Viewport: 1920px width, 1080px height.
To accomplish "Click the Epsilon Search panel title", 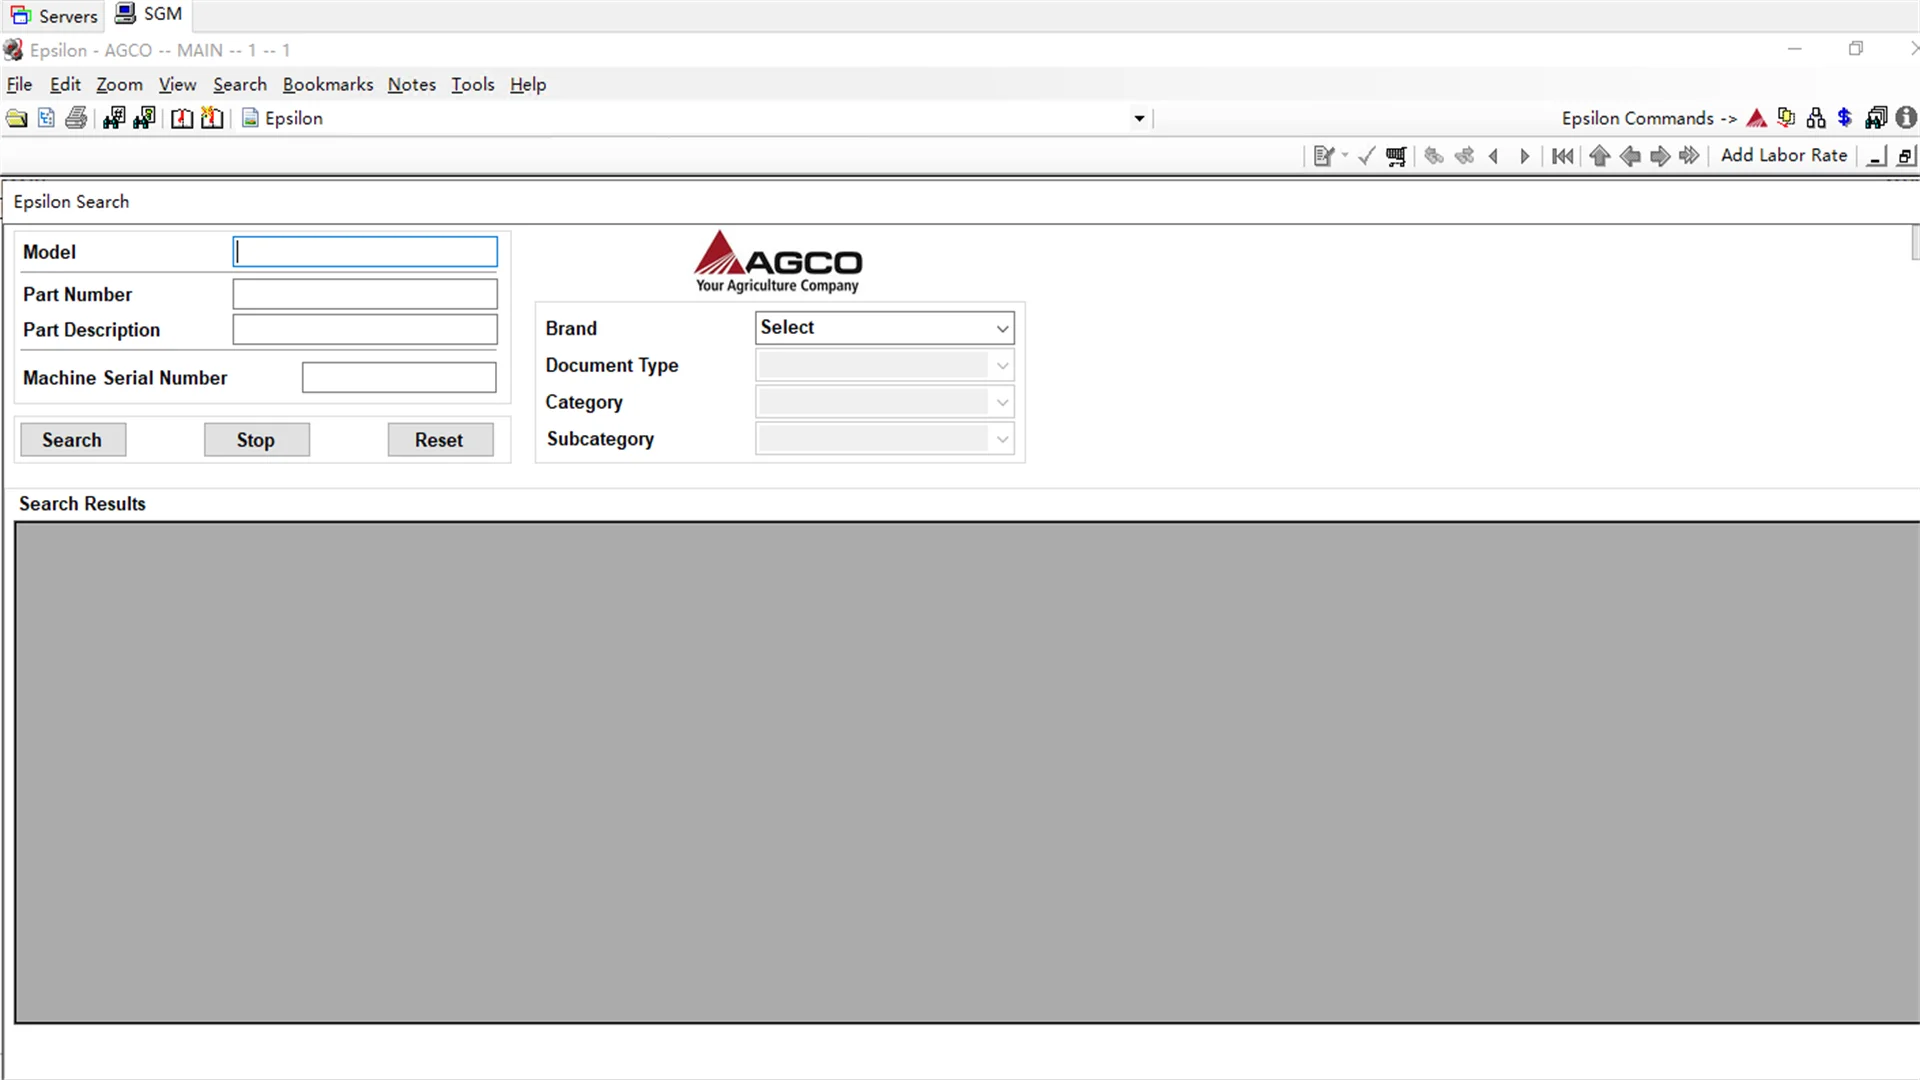I will (71, 202).
